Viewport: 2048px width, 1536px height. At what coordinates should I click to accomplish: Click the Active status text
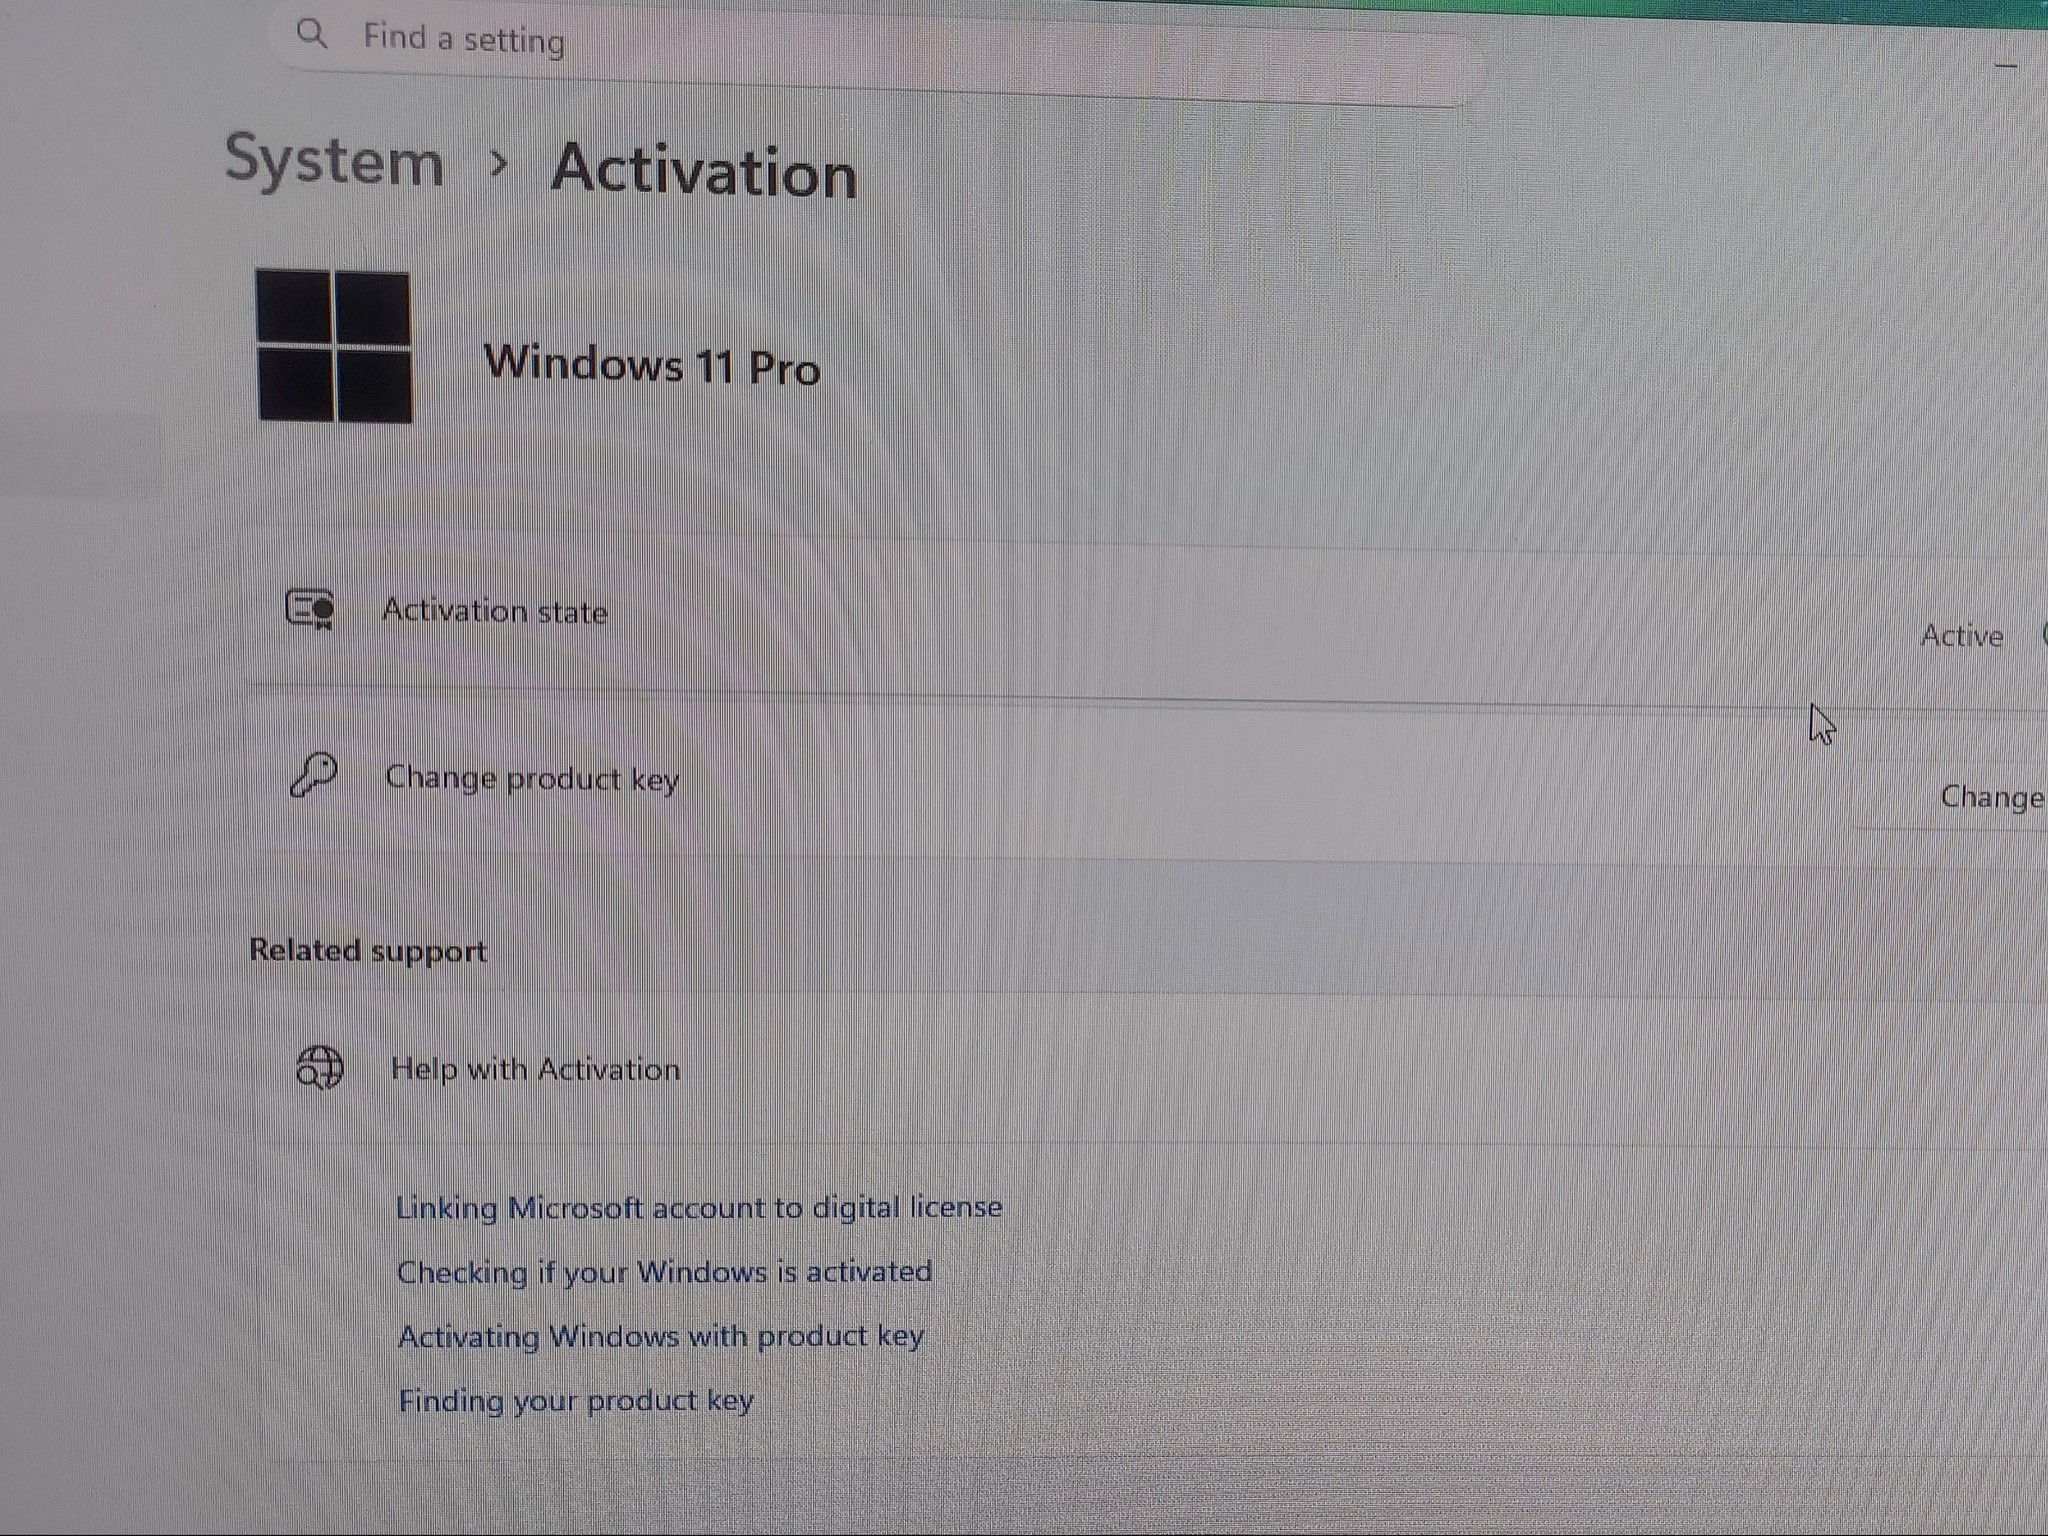point(1961,636)
